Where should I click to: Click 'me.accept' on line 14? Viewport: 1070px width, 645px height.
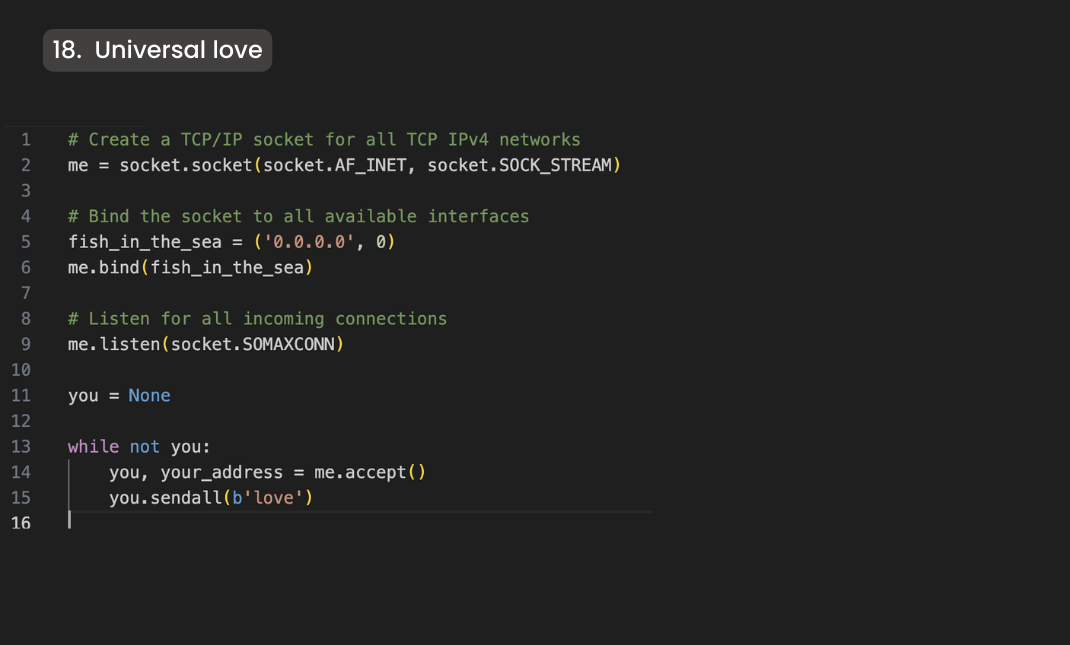click(x=360, y=472)
